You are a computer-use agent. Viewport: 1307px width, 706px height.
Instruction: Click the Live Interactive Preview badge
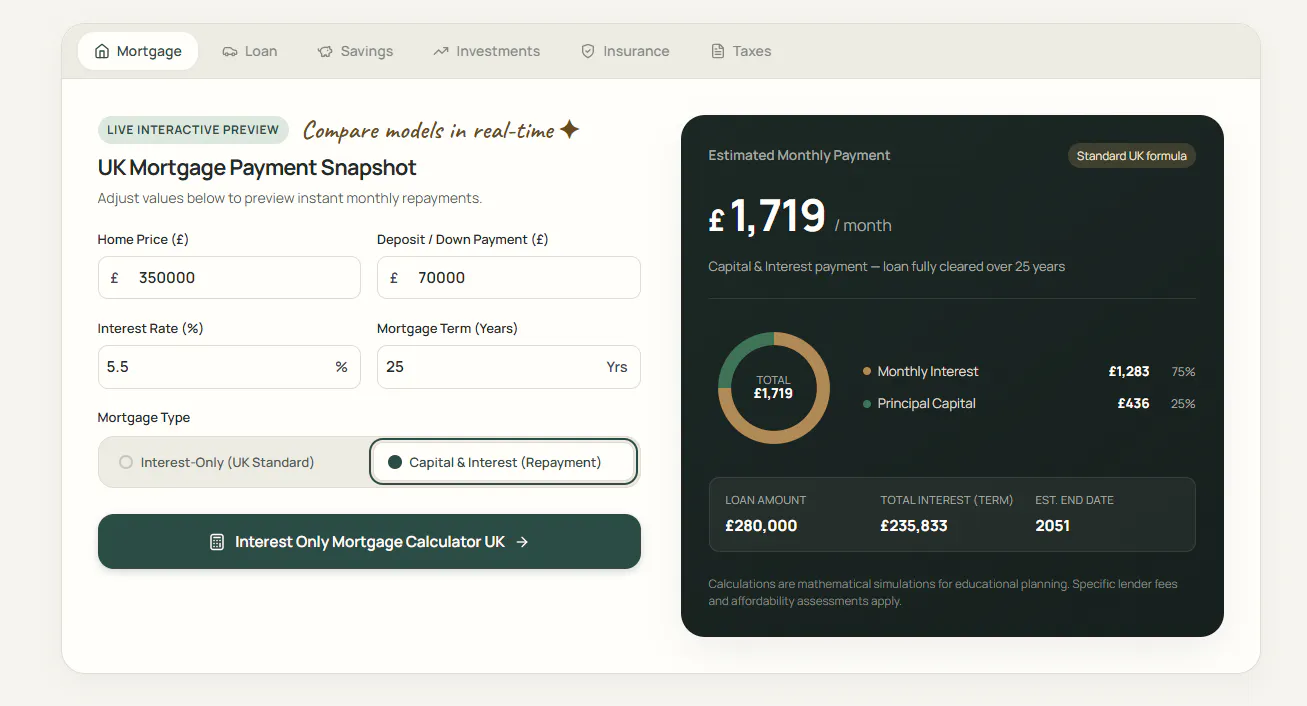193,130
